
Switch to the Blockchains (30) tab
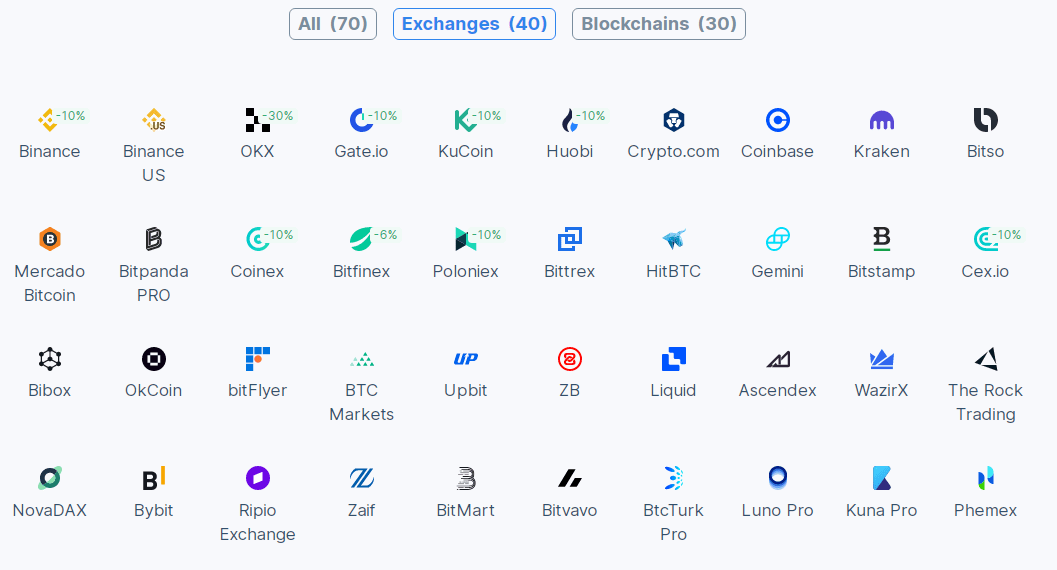click(659, 24)
